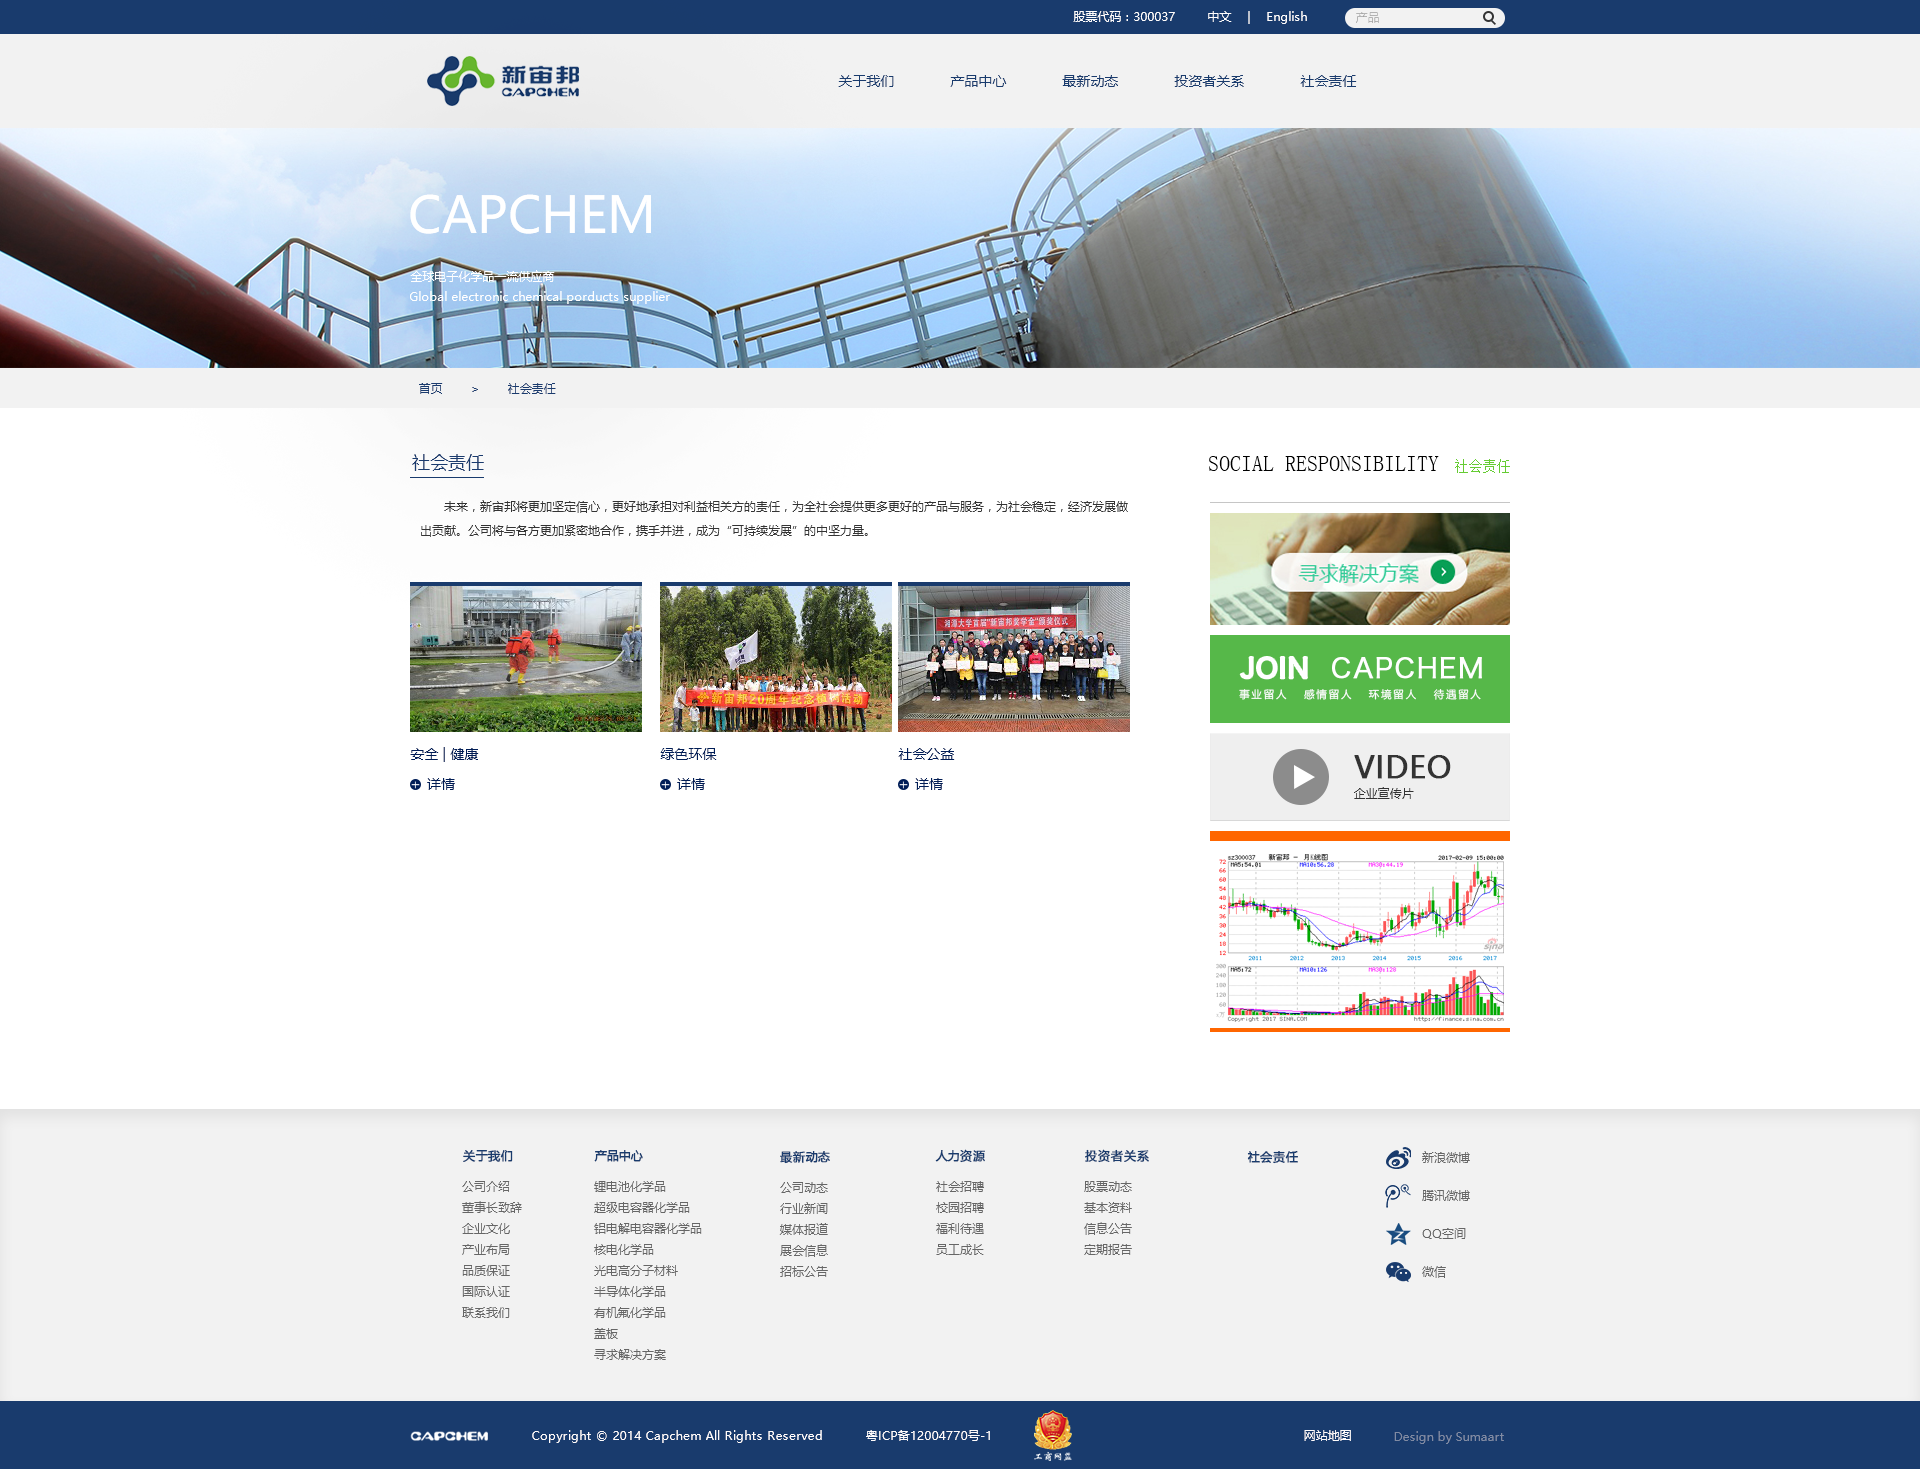
Task: Click the Capchem logo in header
Action: [x=503, y=80]
